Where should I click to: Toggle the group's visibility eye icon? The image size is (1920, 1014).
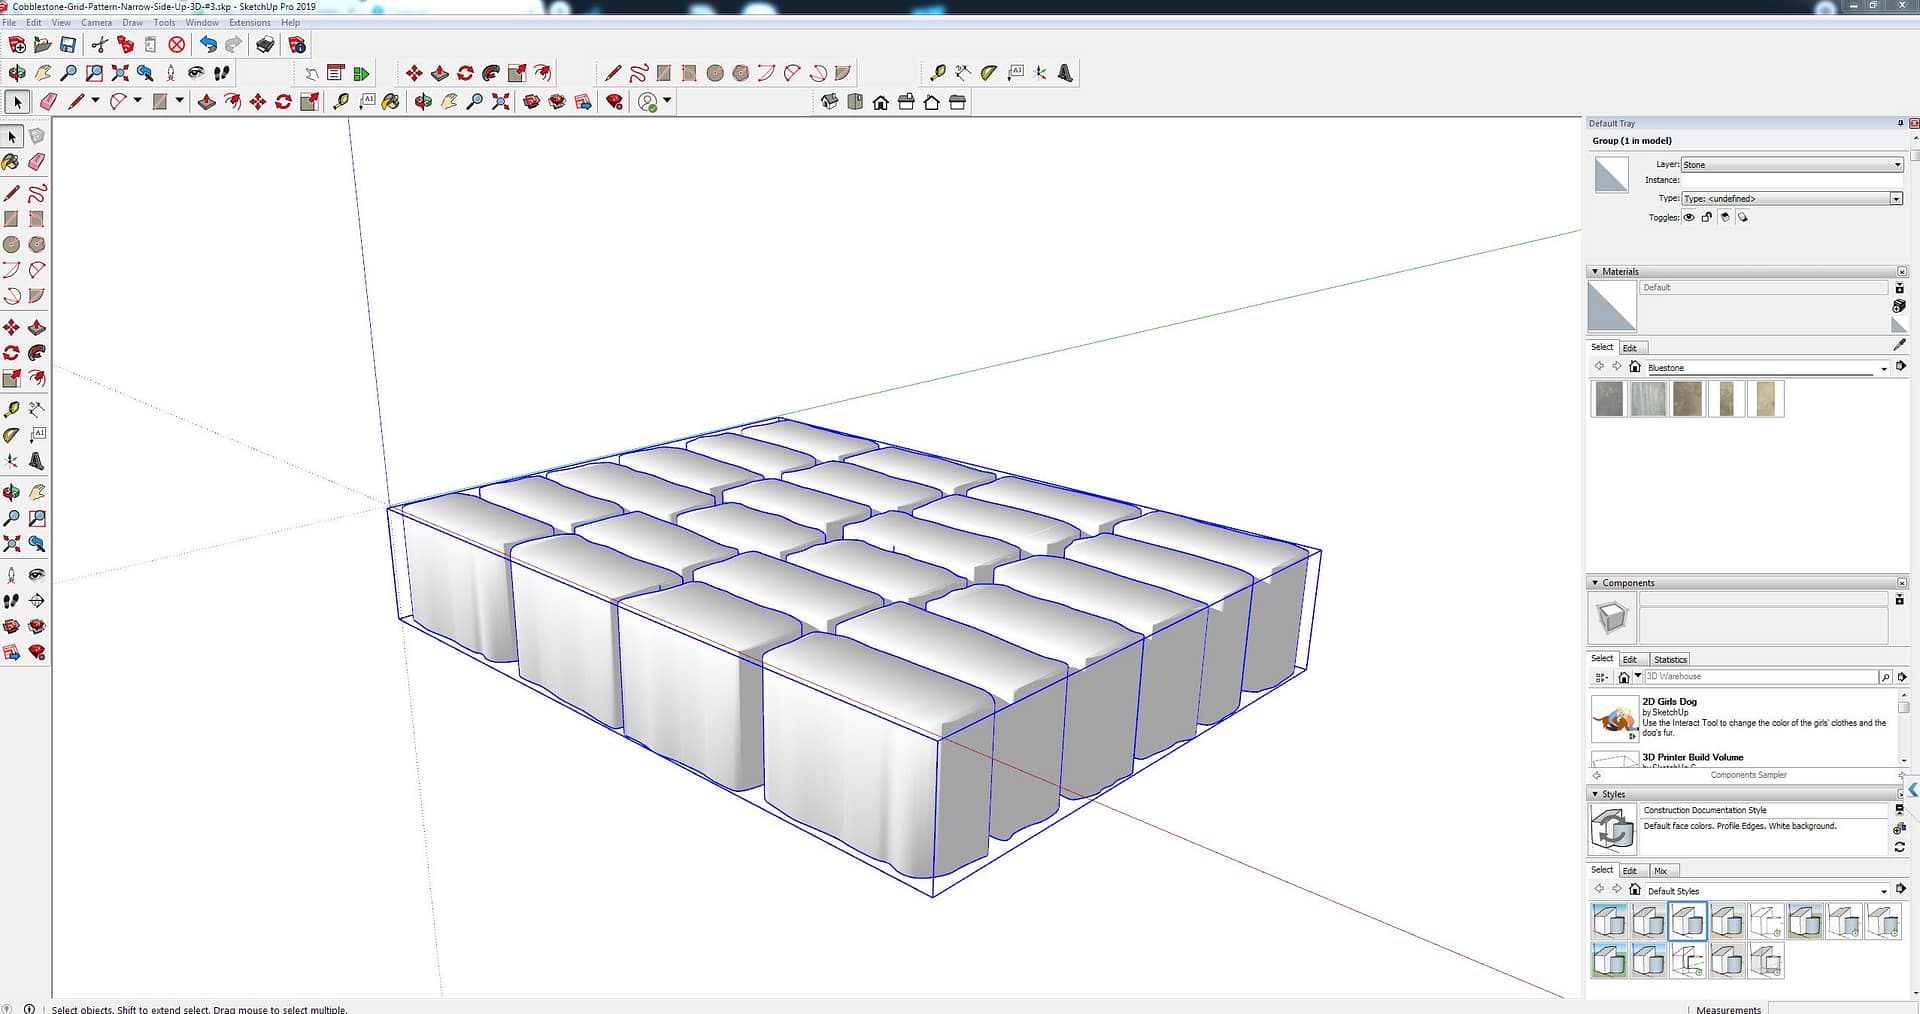click(x=1689, y=217)
